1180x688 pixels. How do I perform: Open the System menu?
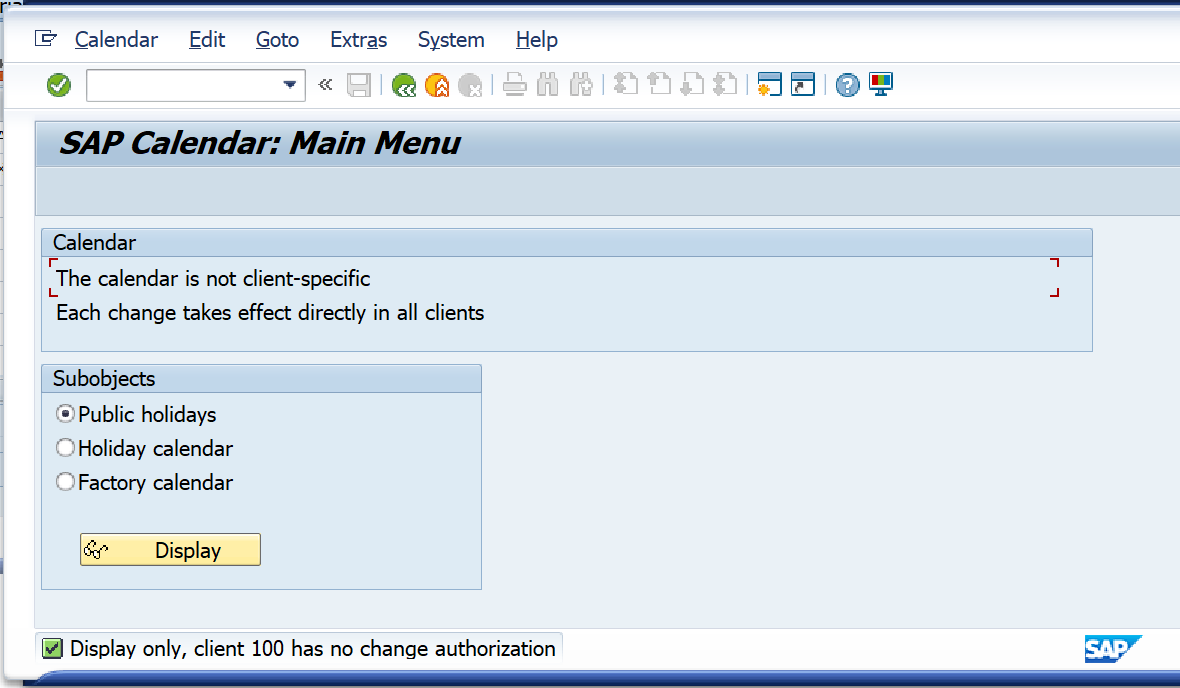pos(451,39)
